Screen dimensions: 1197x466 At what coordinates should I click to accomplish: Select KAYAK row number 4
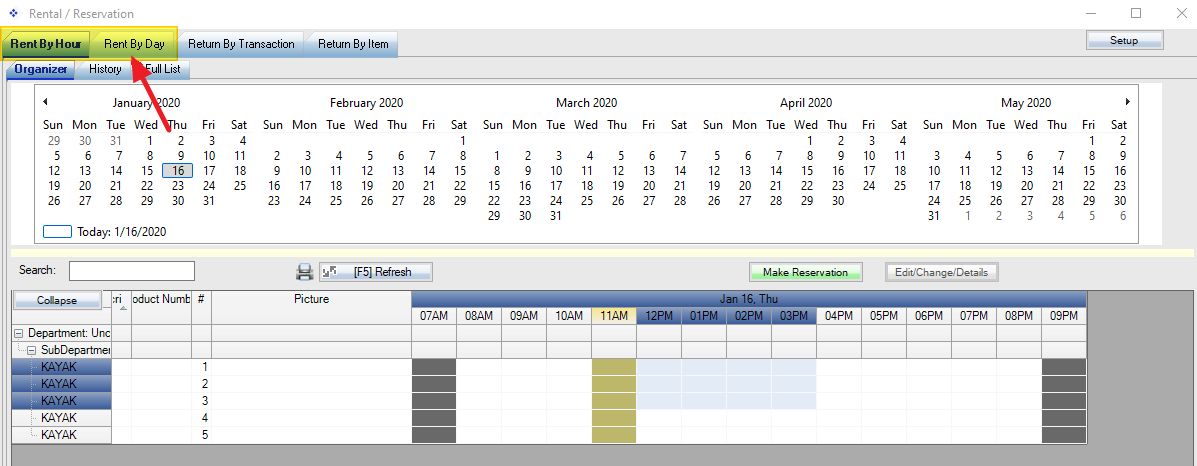(x=59, y=418)
